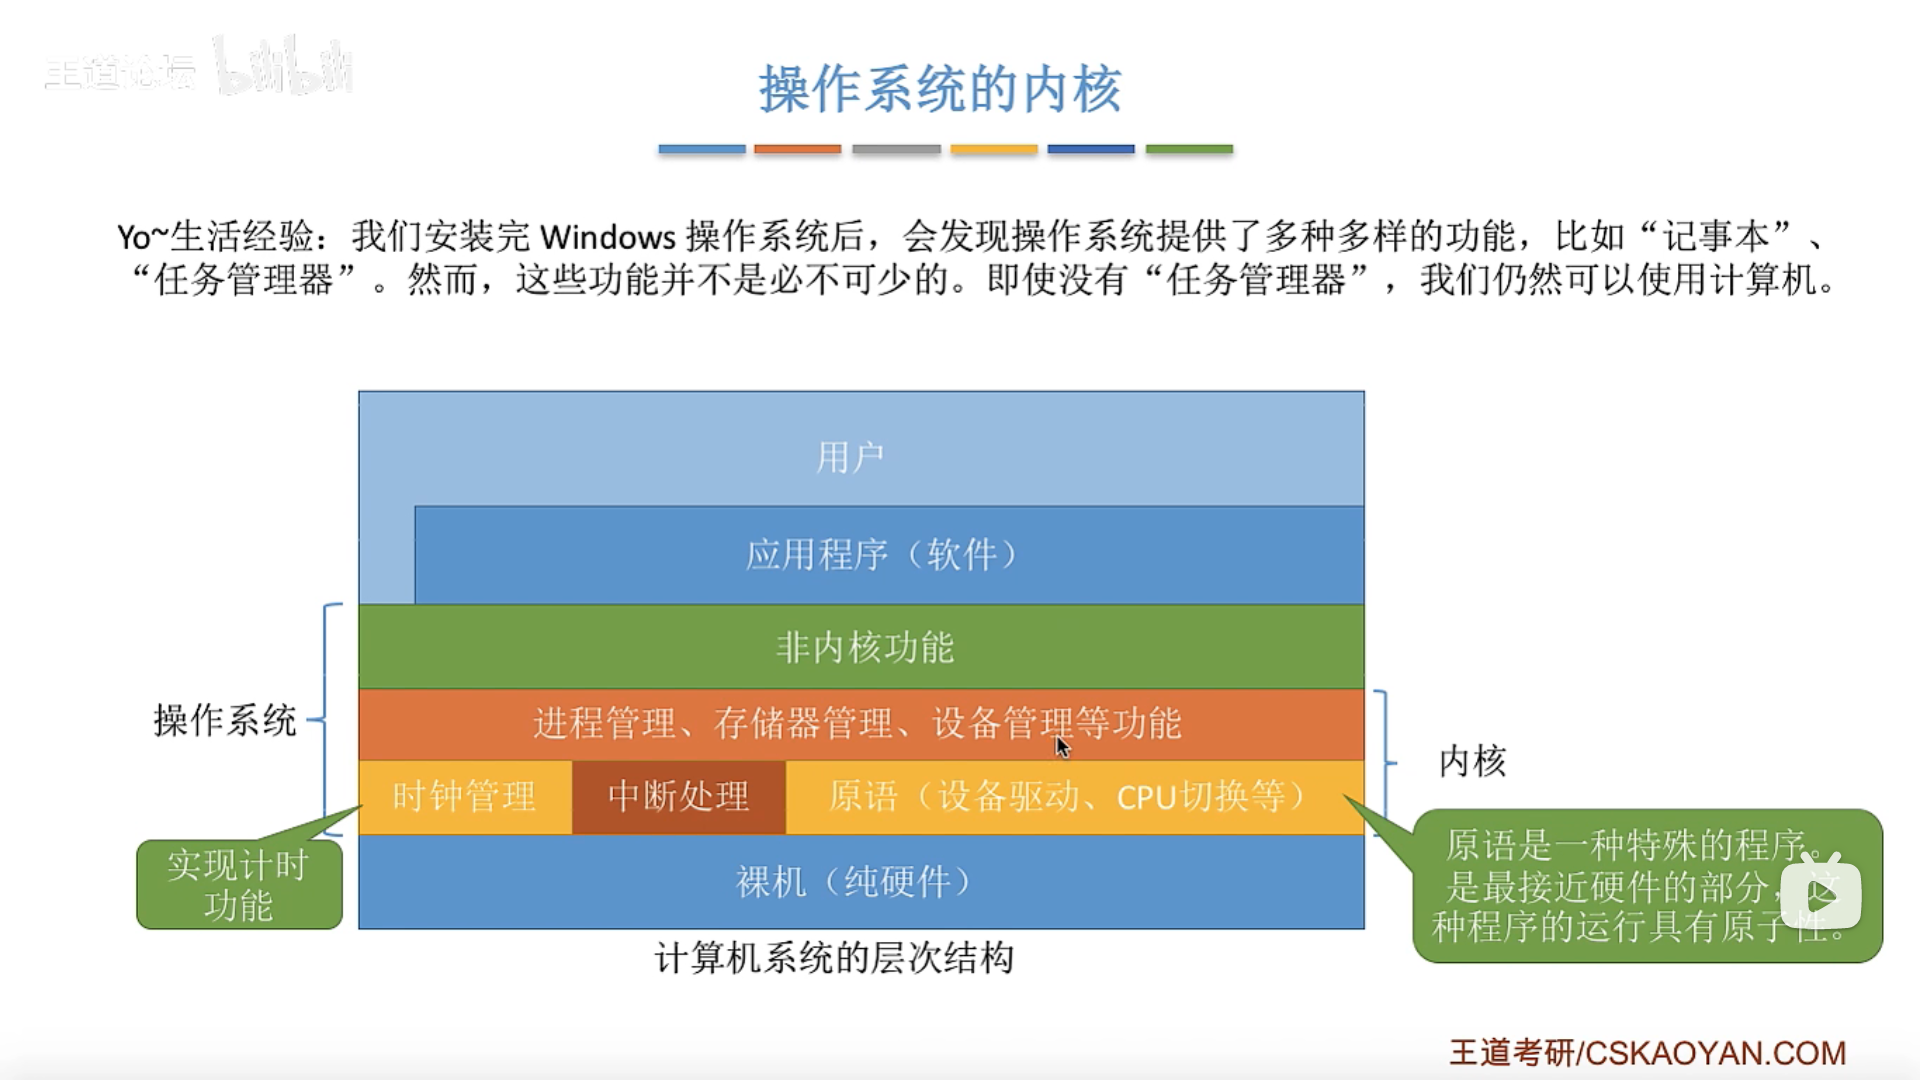Click the 中断处理 block in kernel layer
Screen dimensions: 1920x1080
[675, 795]
